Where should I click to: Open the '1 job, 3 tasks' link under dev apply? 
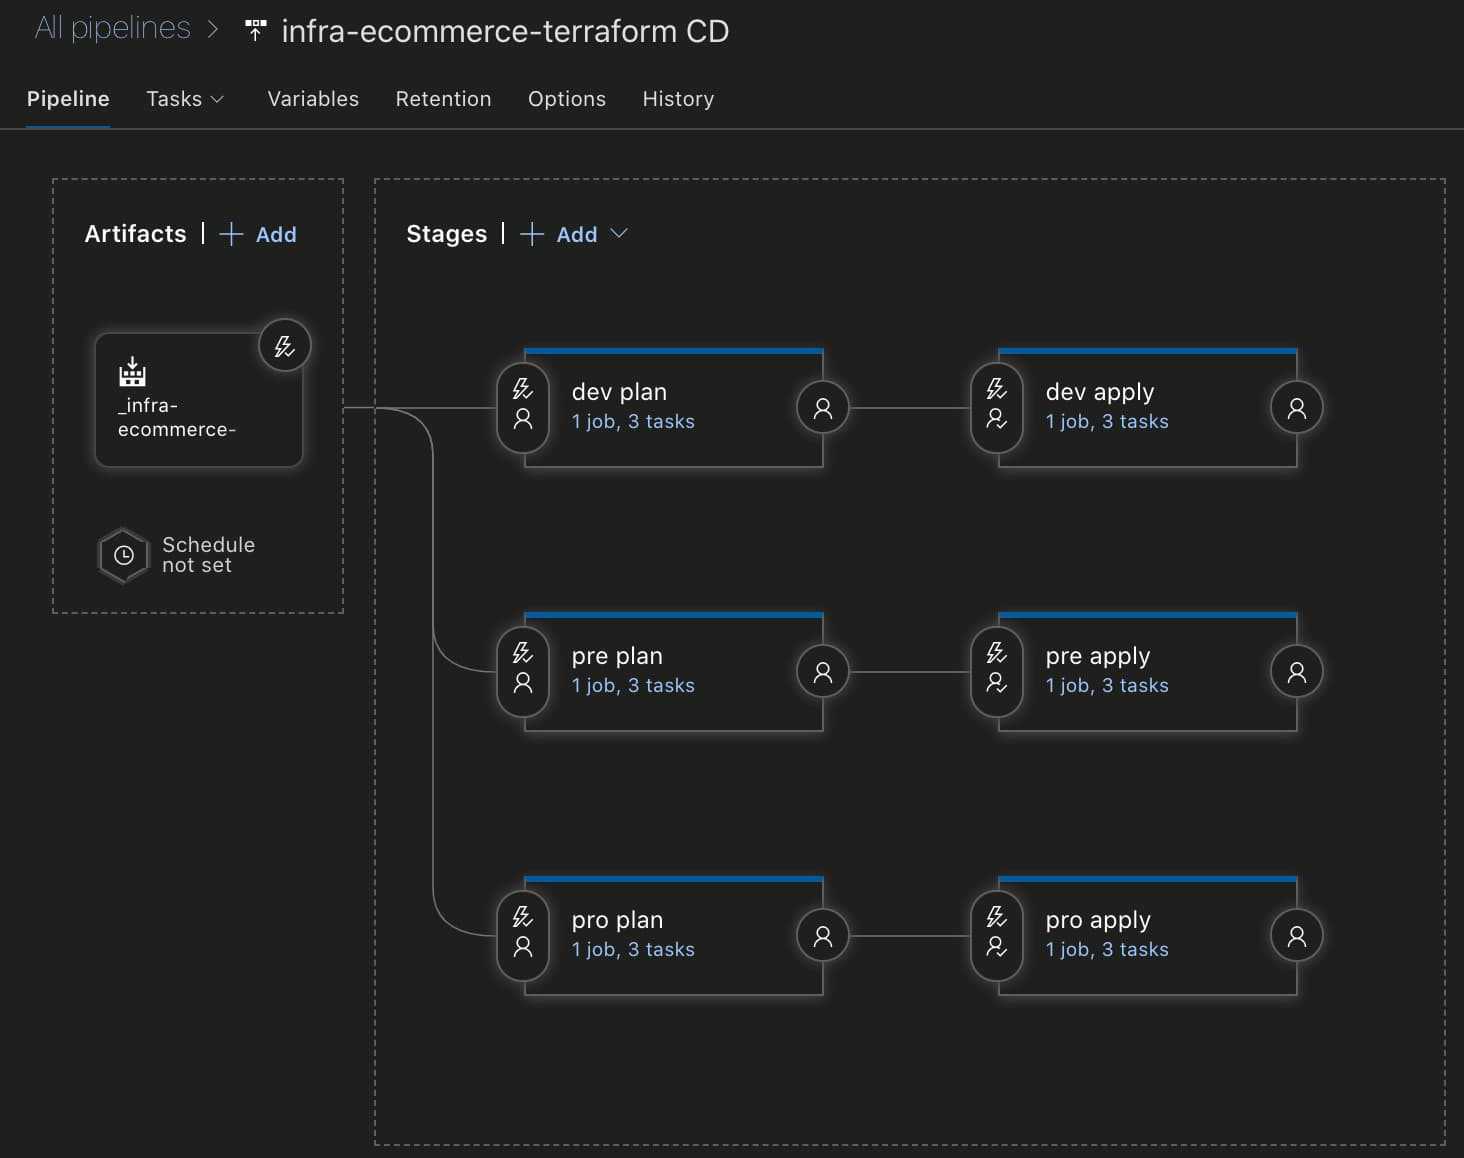(x=1107, y=422)
